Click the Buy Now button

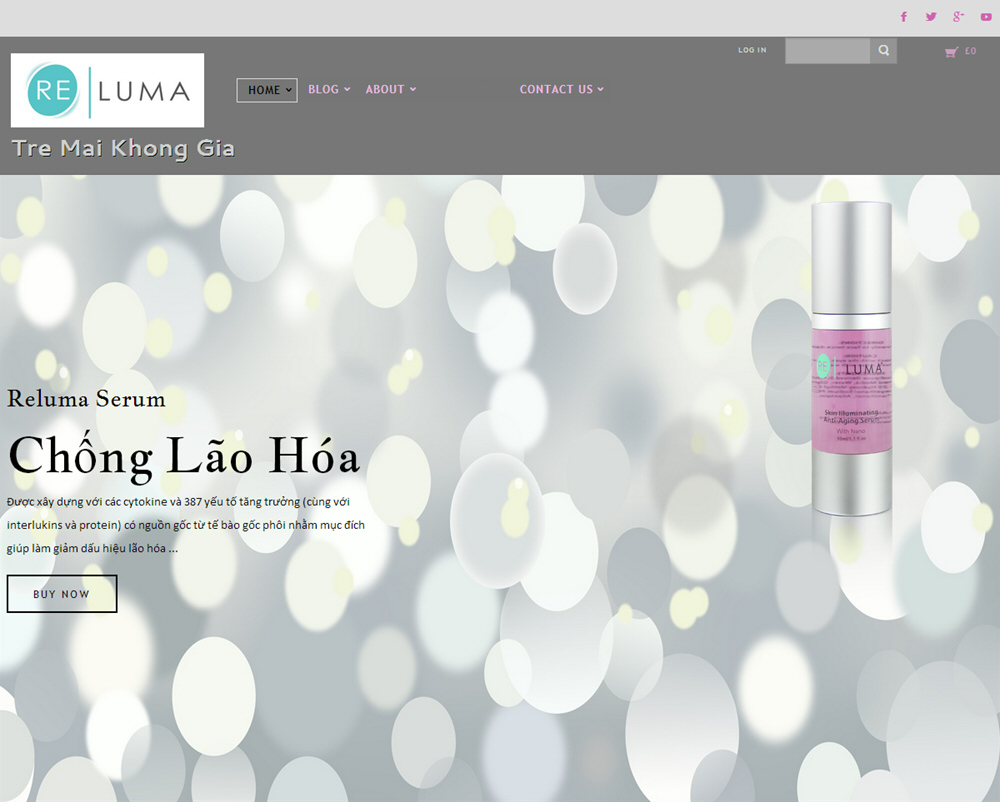(x=62, y=594)
